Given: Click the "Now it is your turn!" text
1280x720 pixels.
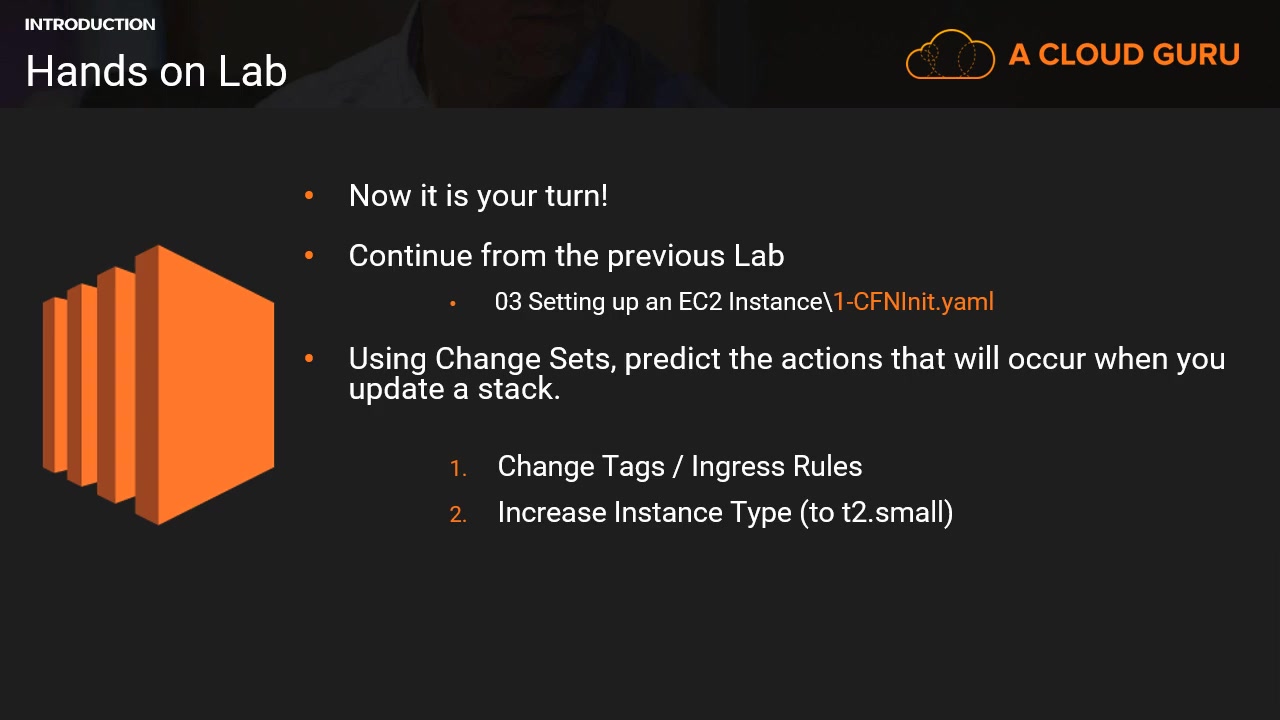Looking at the screenshot, I should pyautogui.click(x=478, y=196).
